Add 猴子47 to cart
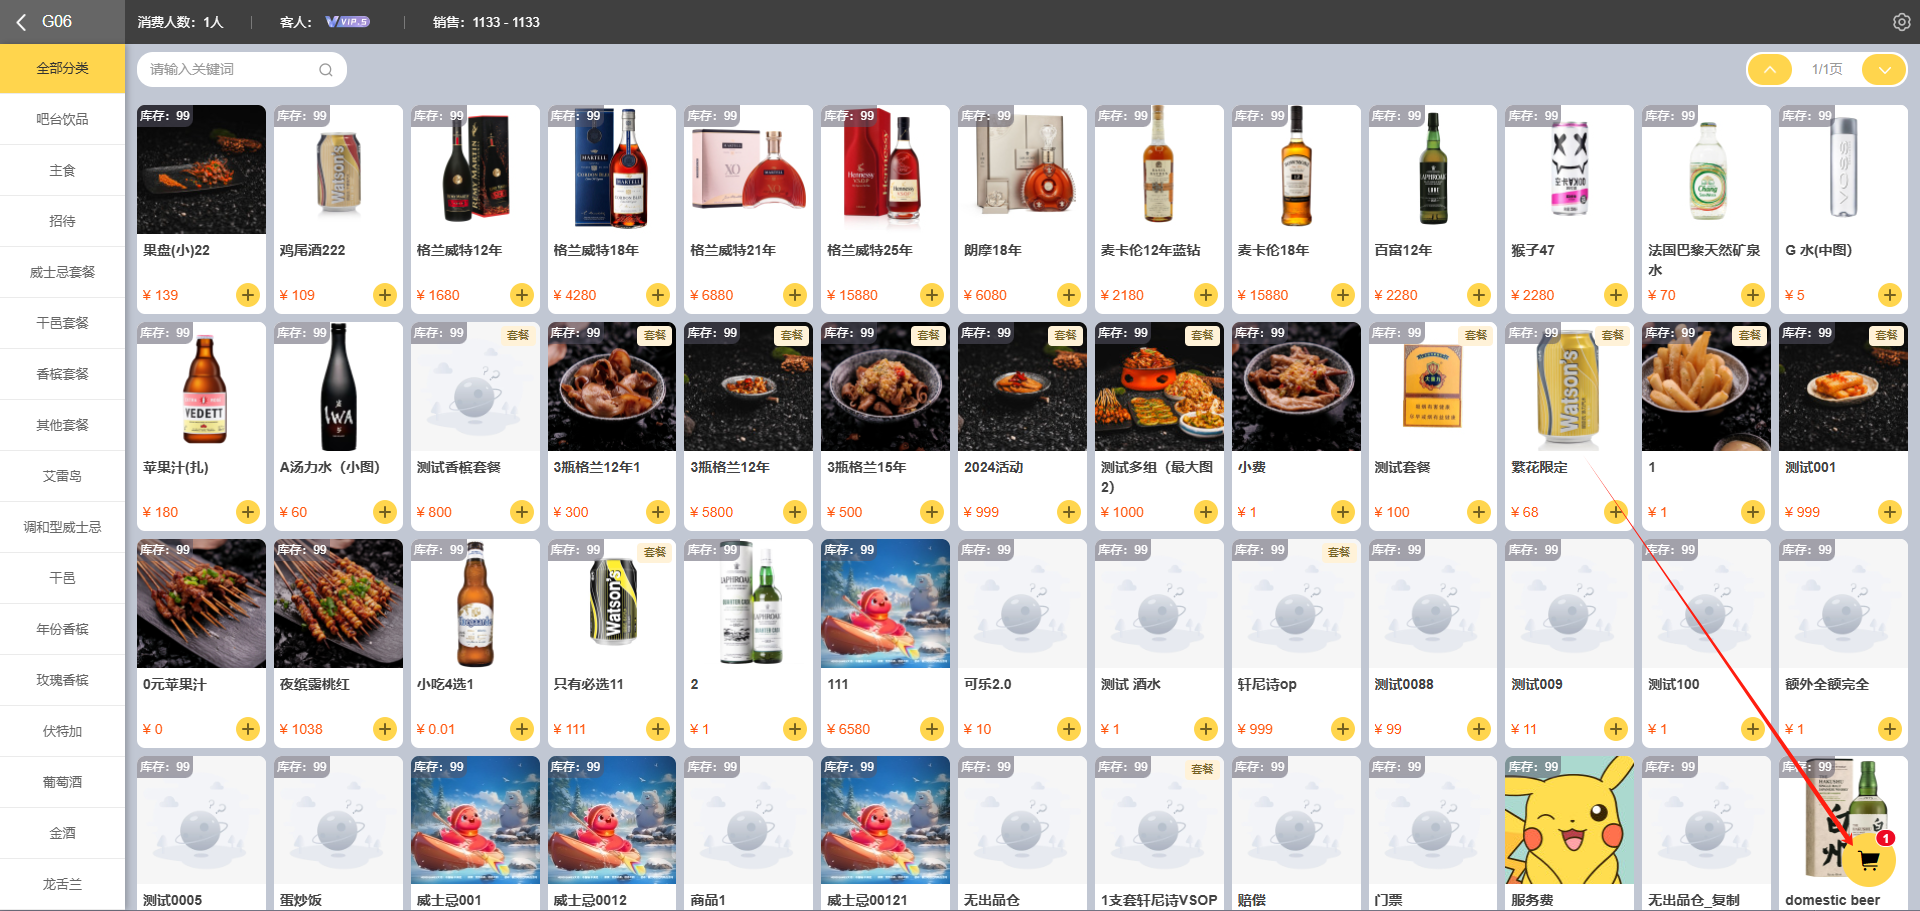 (x=1616, y=295)
